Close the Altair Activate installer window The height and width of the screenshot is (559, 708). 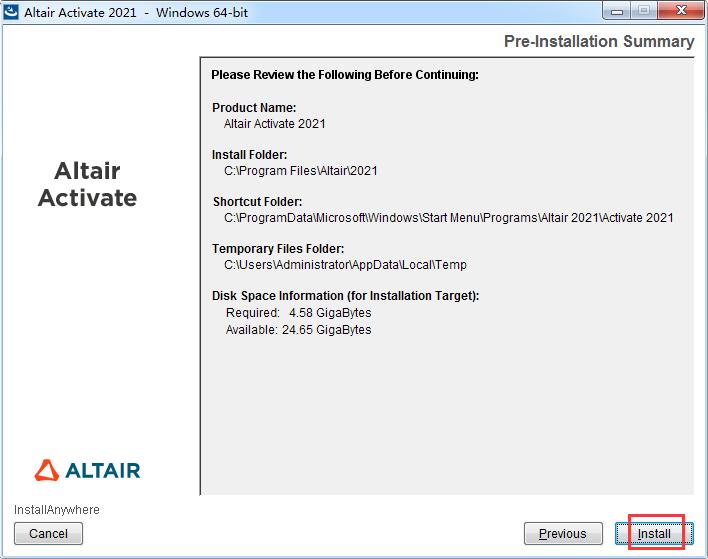tap(679, 12)
